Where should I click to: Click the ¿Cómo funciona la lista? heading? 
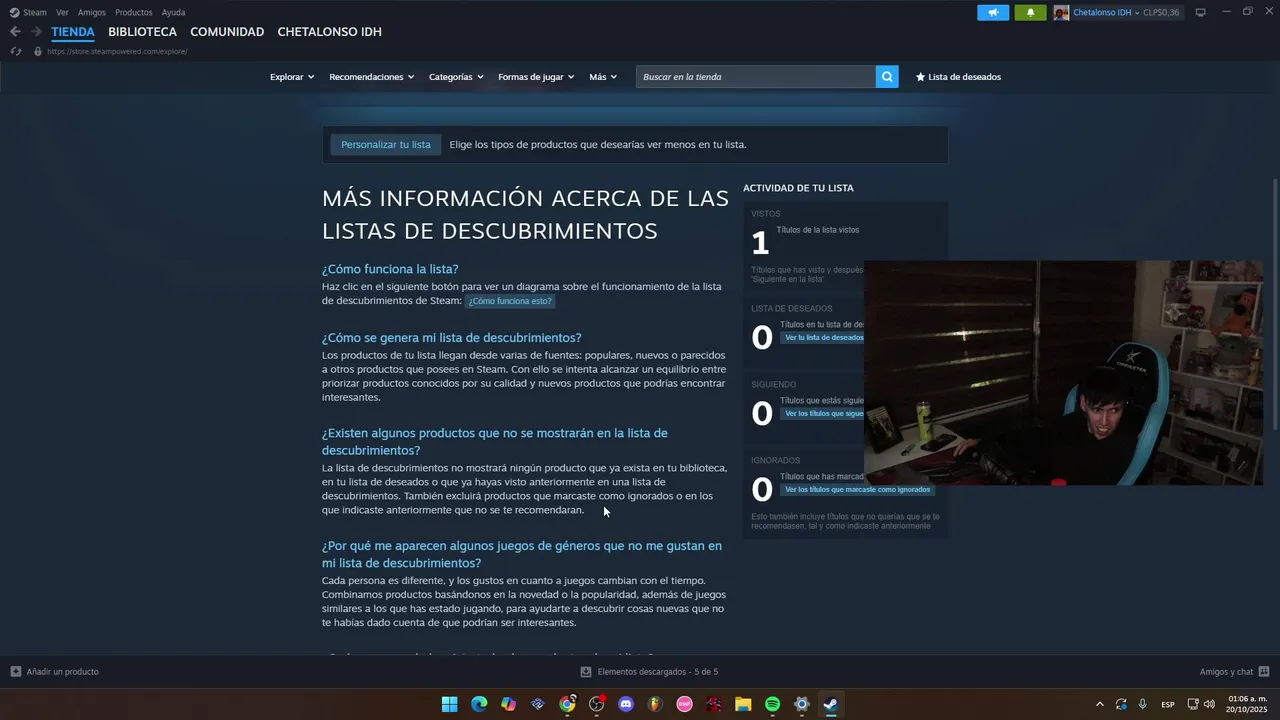390,269
